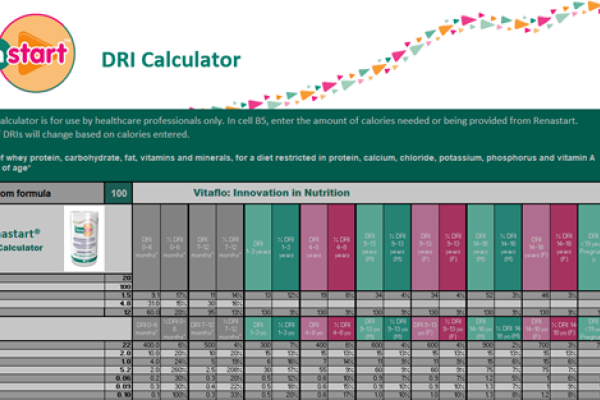
Task: Select the '% DRI 1-3 years' column header
Action: point(286,247)
